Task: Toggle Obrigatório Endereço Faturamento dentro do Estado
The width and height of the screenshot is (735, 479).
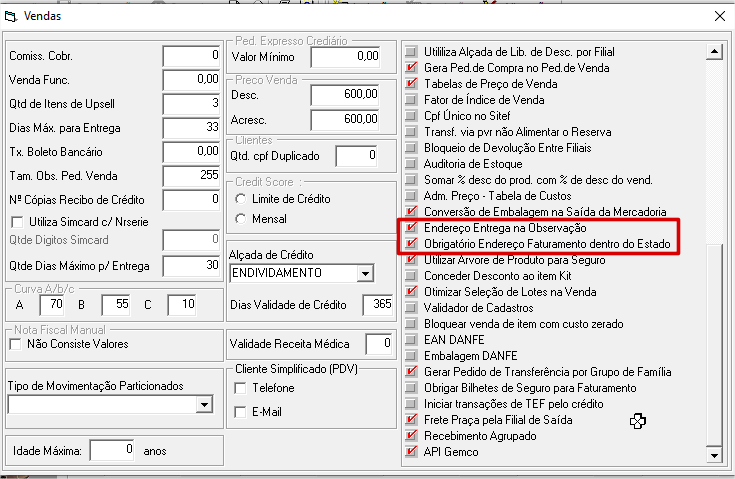Action: pos(411,244)
